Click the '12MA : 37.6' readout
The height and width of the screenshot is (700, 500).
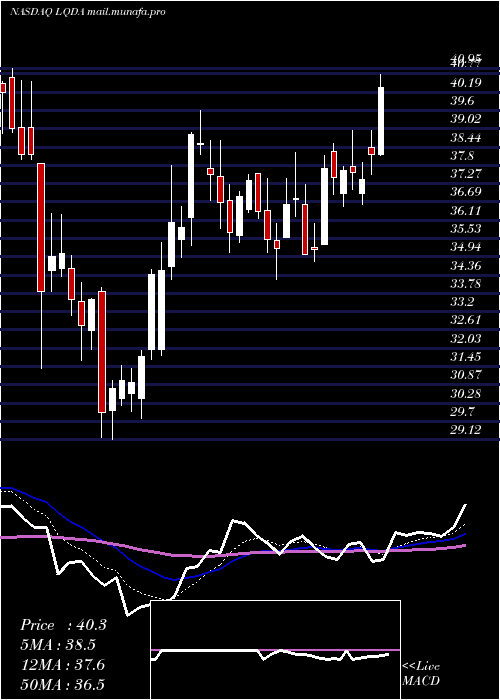point(62,665)
